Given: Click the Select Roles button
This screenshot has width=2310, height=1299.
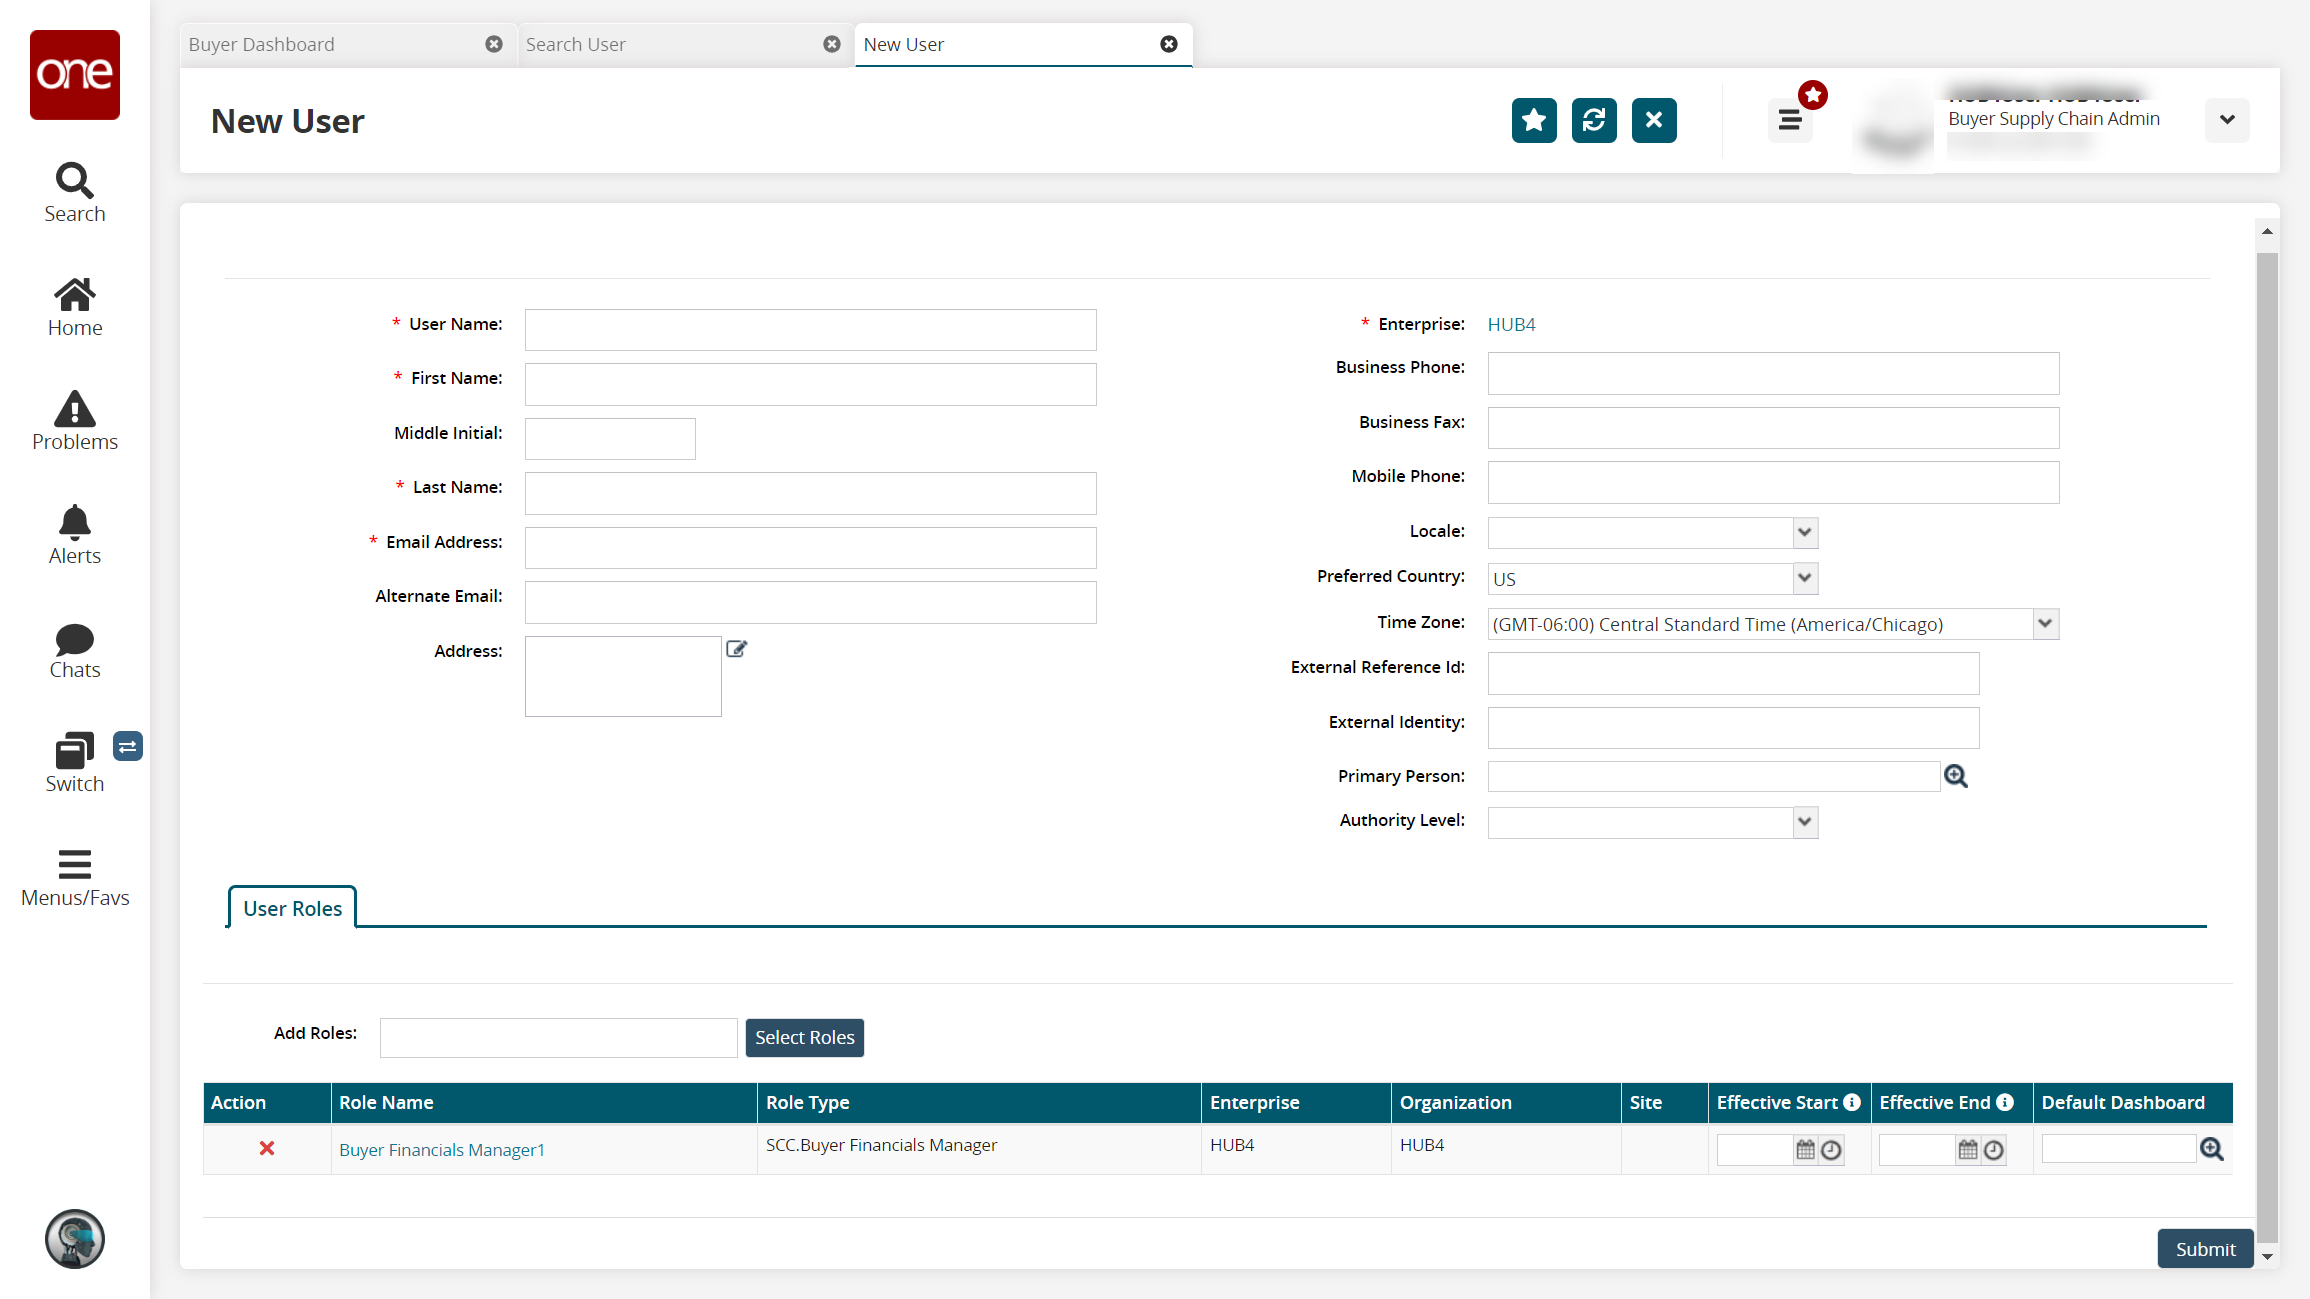Looking at the screenshot, I should coord(804,1038).
